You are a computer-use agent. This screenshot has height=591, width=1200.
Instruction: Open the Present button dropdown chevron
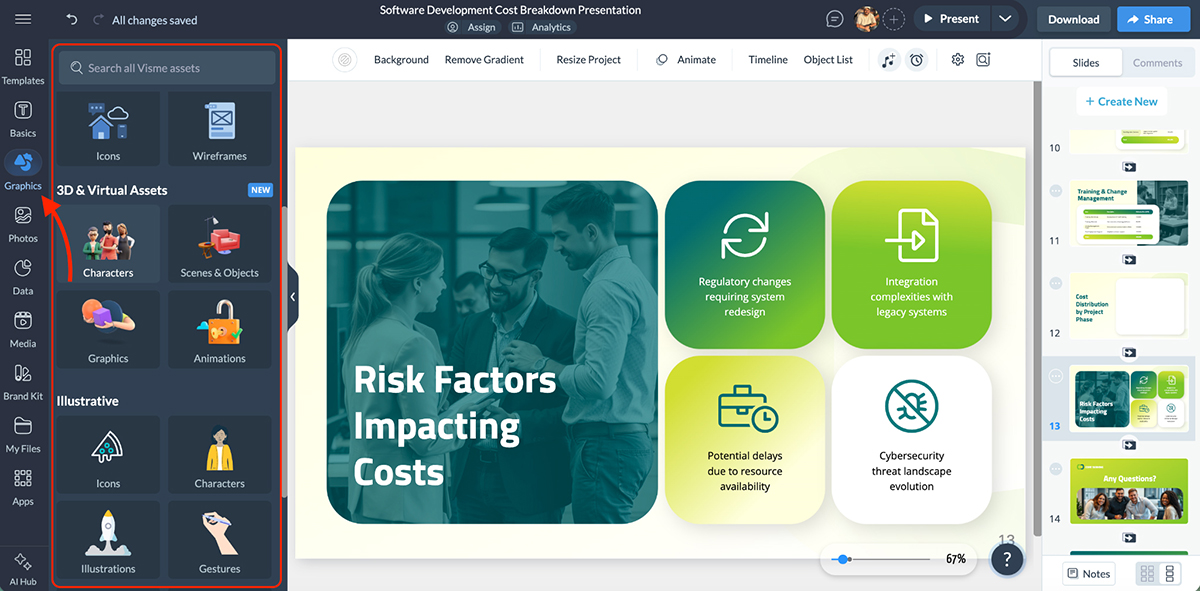(x=1006, y=18)
